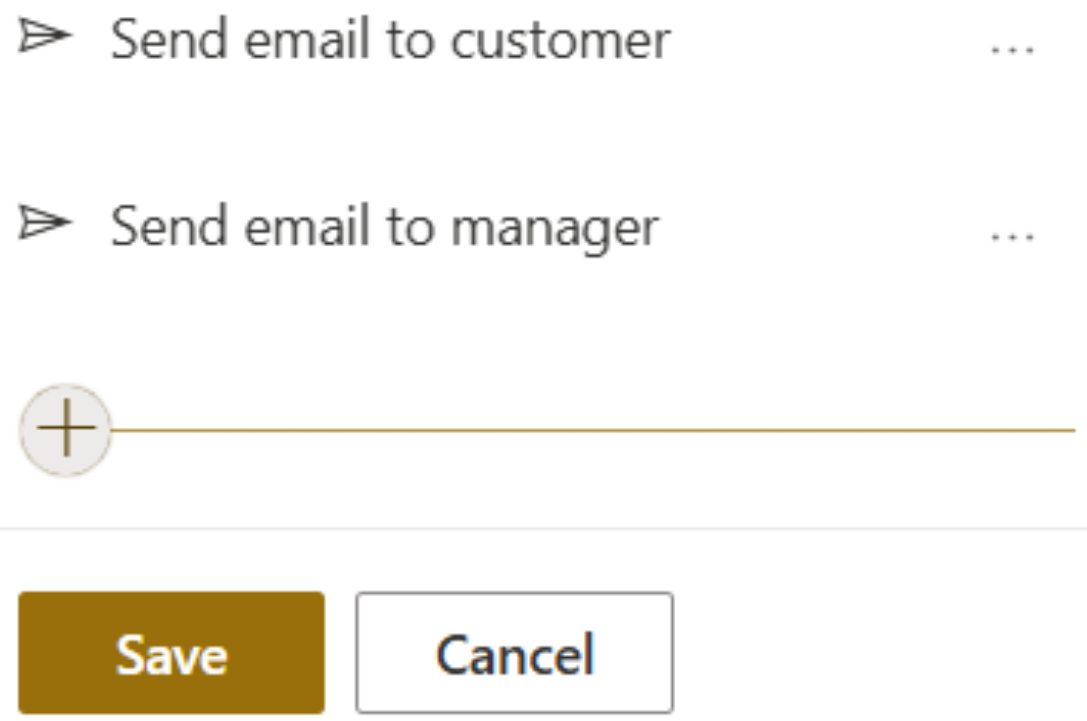Click the word 'customer' in first action
This screenshot has width=1087, height=721.
coord(561,41)
